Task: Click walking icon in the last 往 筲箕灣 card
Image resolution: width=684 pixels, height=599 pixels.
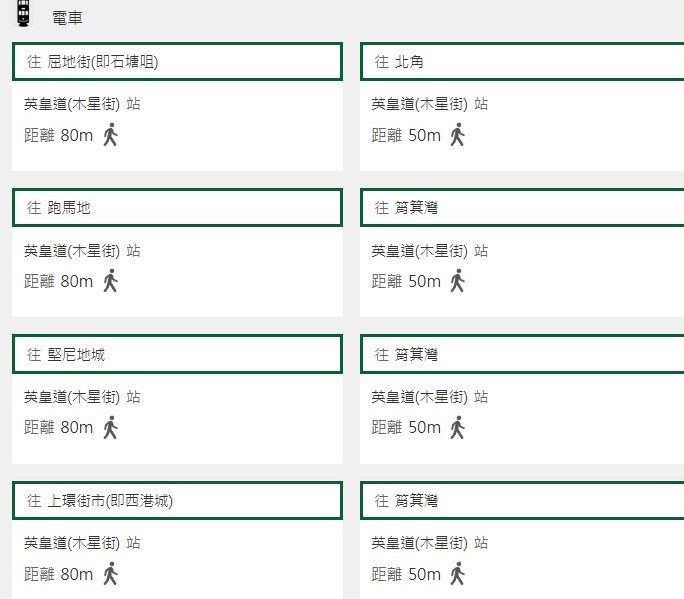Action: pyautogui.click(x=458, y=573)
